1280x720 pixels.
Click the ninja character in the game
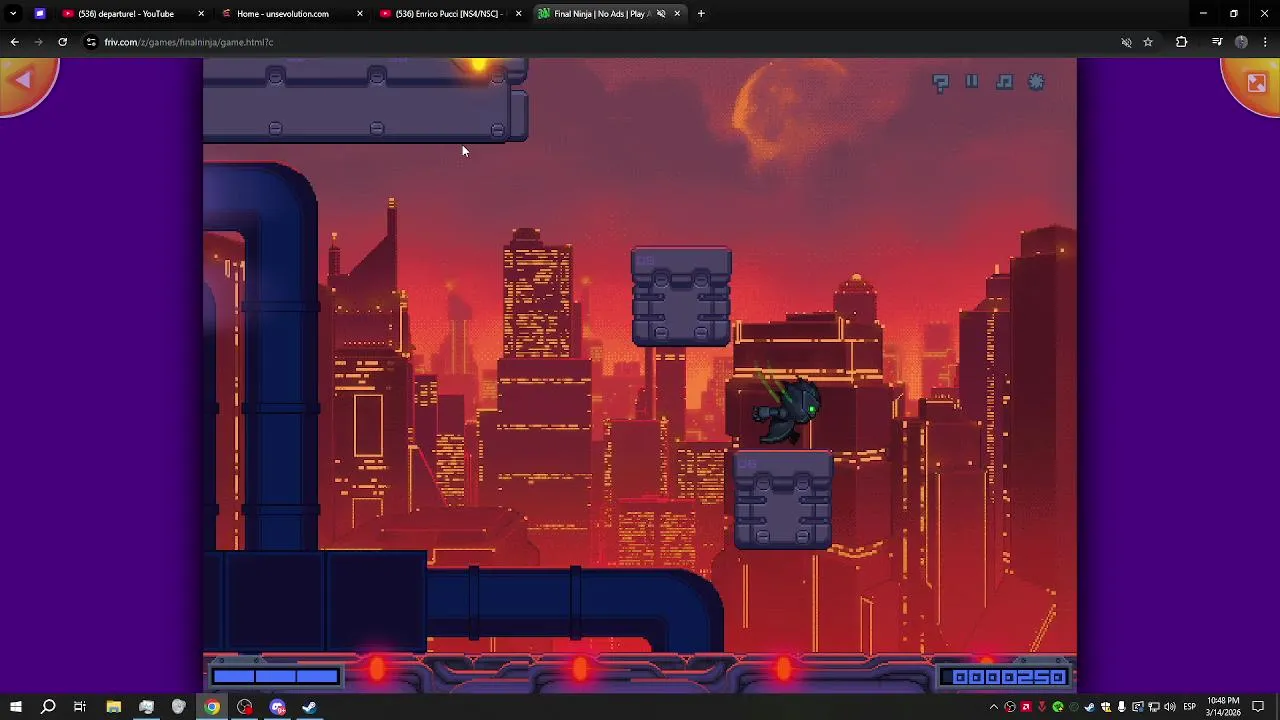(x=786, y=410)
